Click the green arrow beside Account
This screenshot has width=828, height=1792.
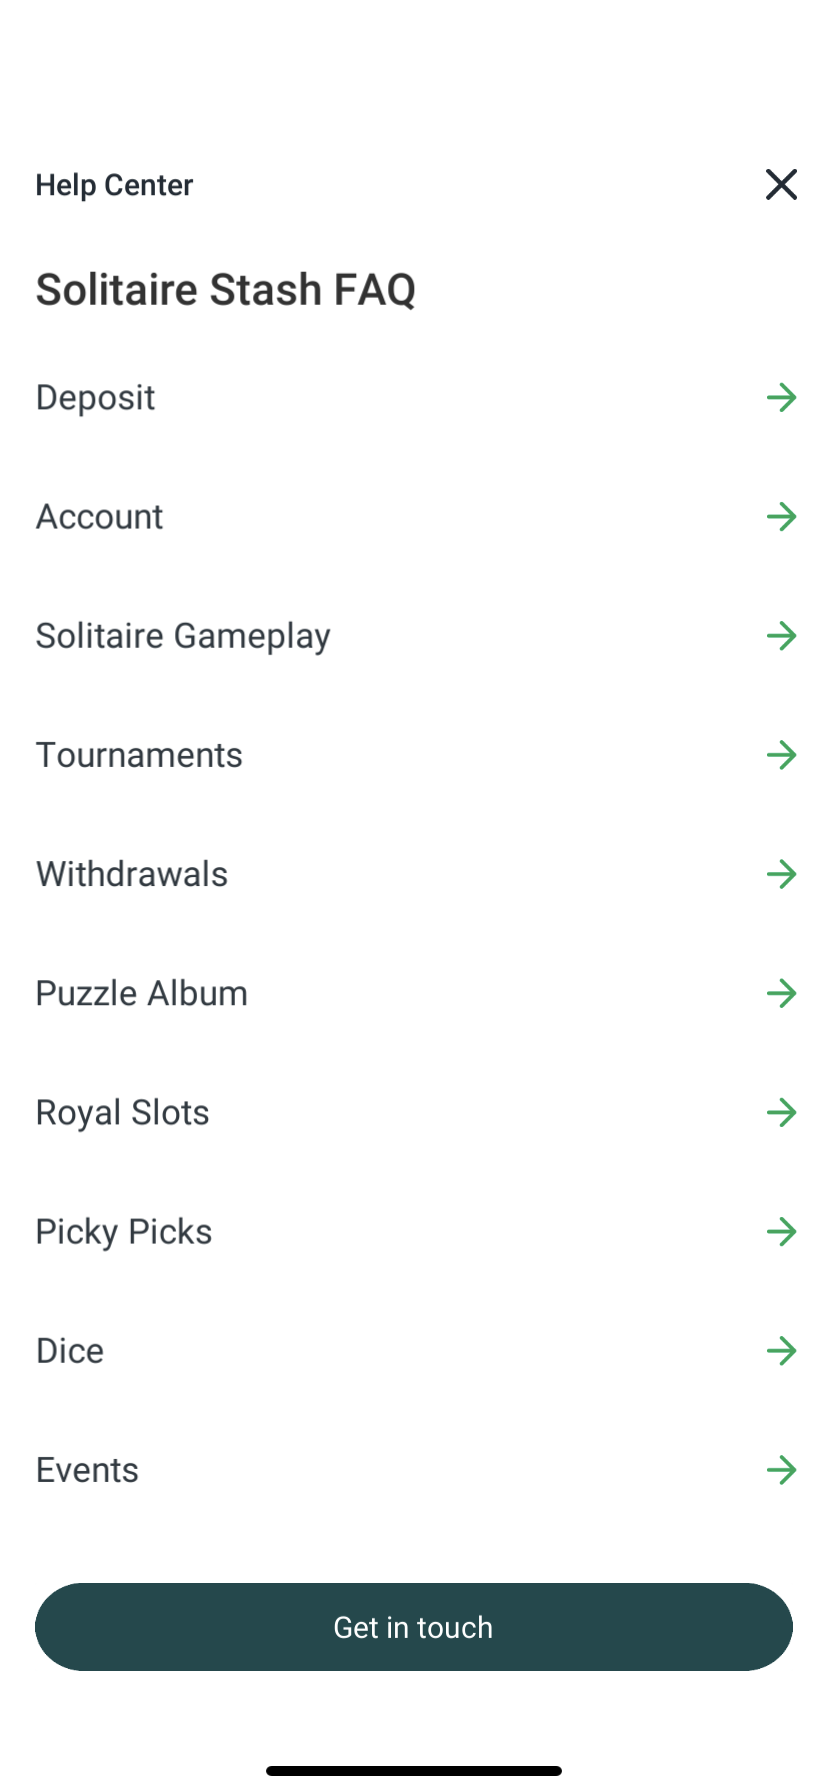[781, 517]
